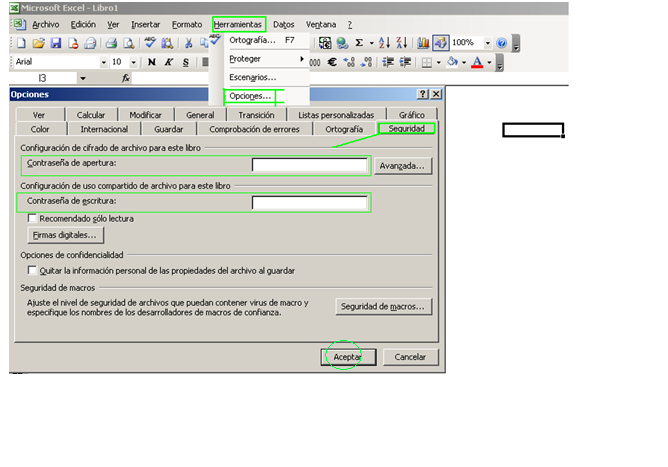Open the Herramientas menu

[x=238, y=25]
